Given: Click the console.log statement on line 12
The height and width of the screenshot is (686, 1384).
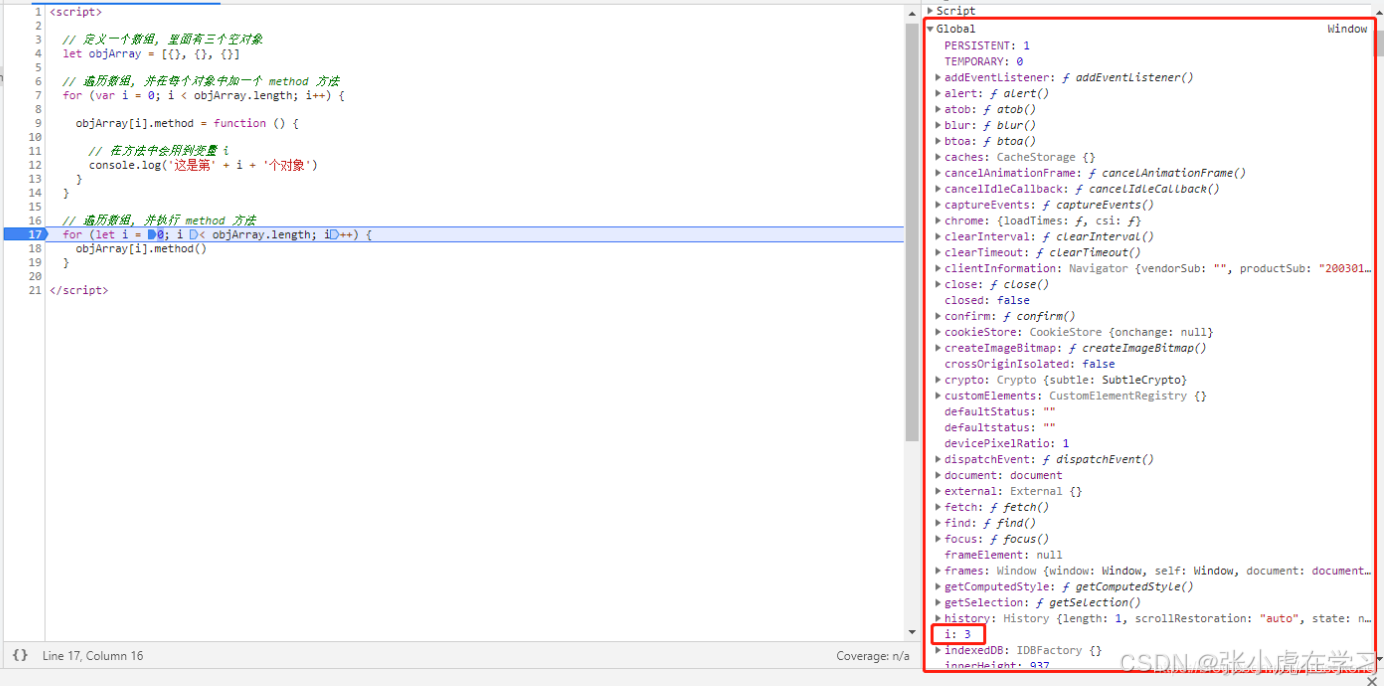Looking at the screenshot, I should [203, 165].
